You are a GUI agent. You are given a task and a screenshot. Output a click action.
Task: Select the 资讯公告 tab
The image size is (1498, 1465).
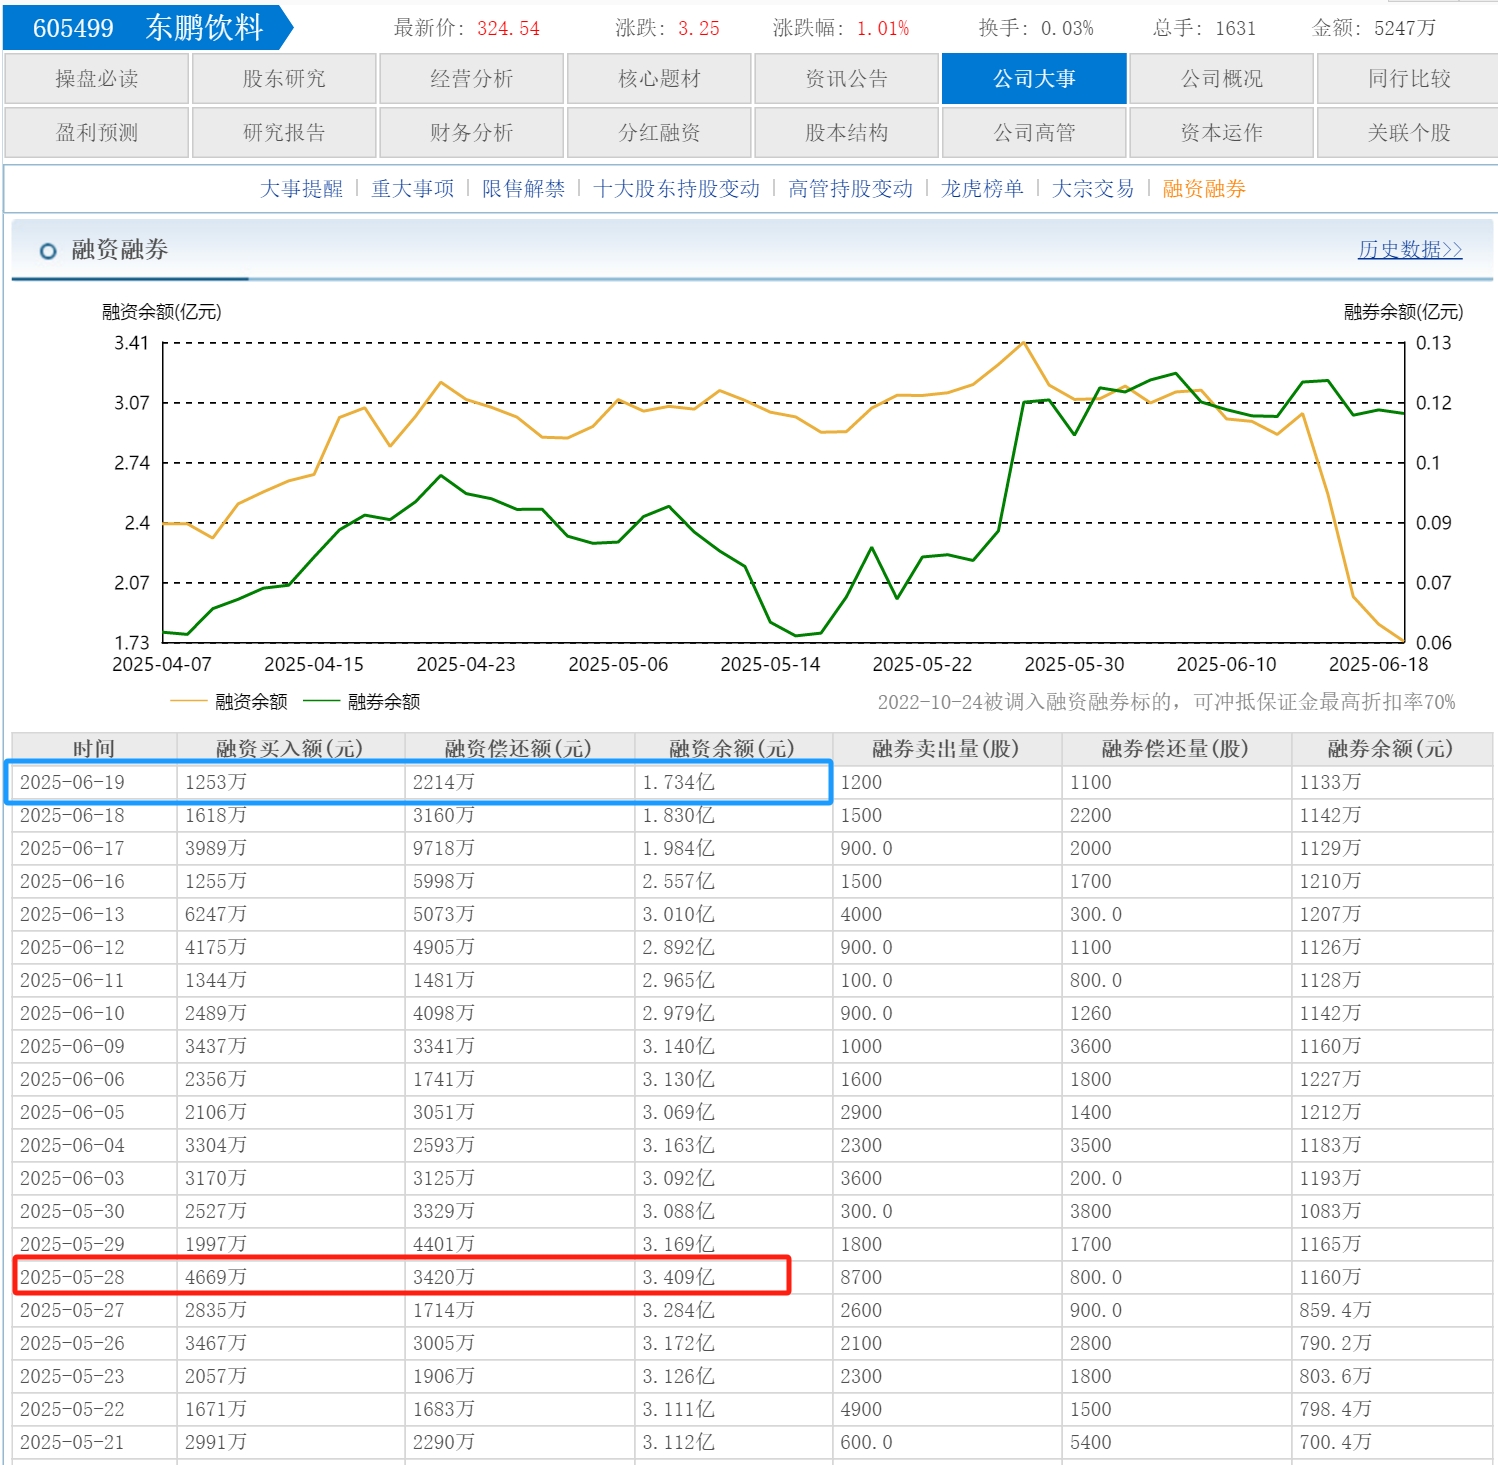[x=846, y=79]
